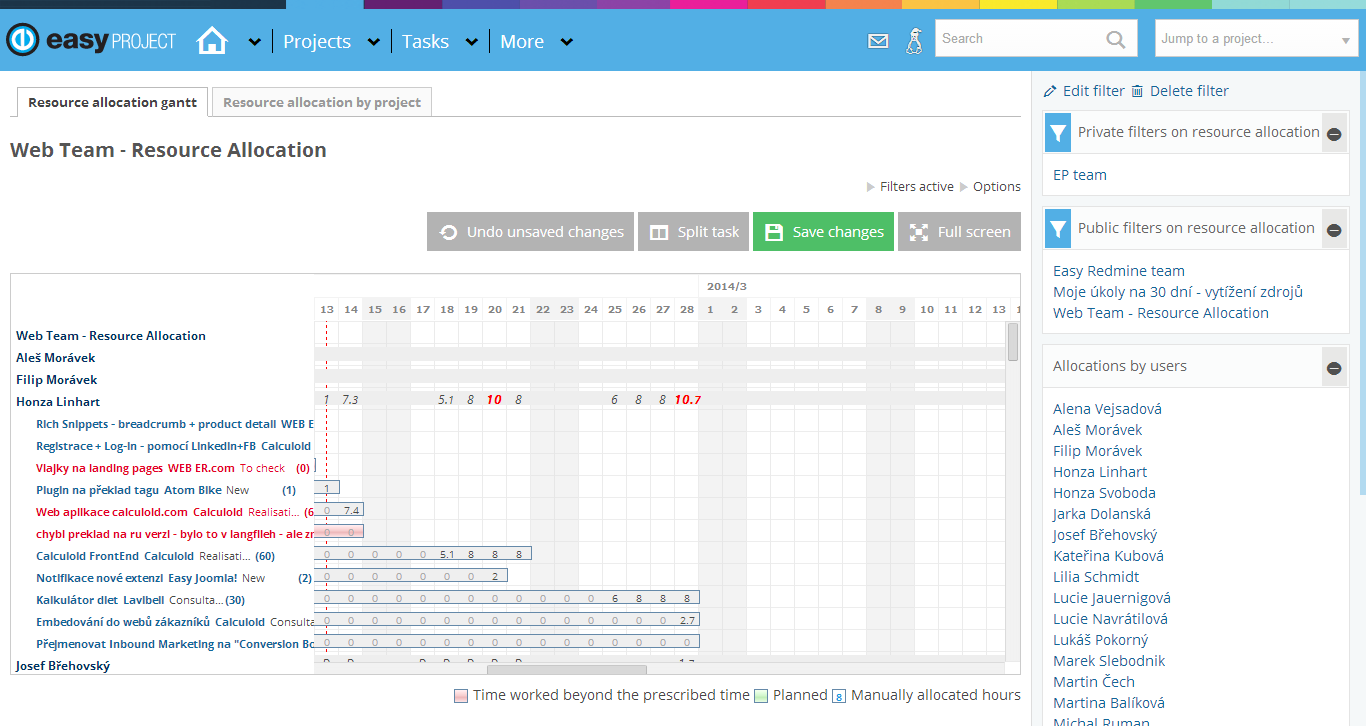Select Kateřina Kubová in allocations list
This screenshot has height=726, width=1366.
(x=1108, y=556)
